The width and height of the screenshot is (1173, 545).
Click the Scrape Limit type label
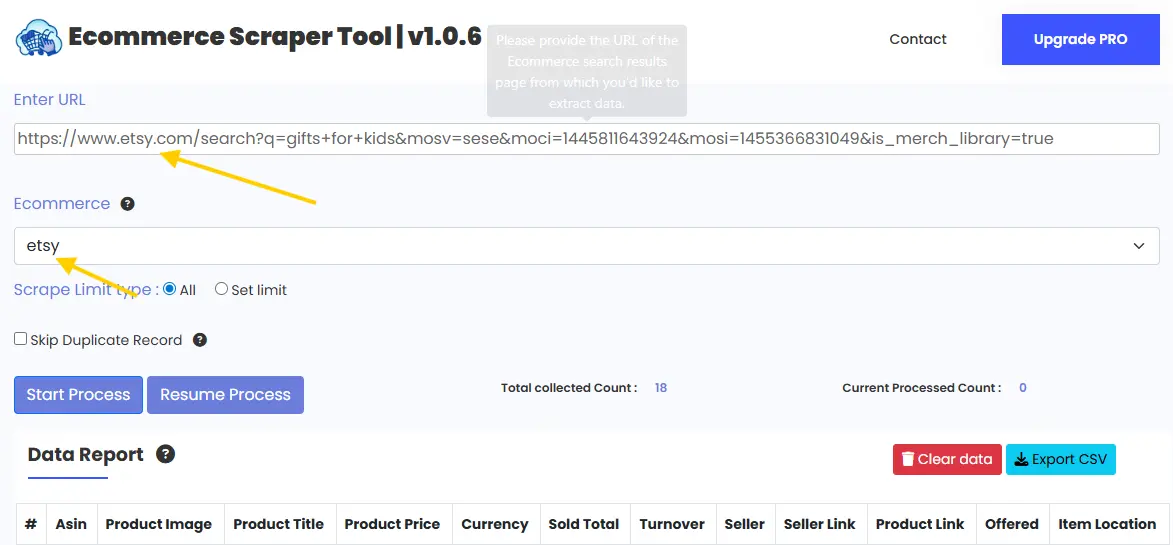pyautogui.click(x=86, y=289)
